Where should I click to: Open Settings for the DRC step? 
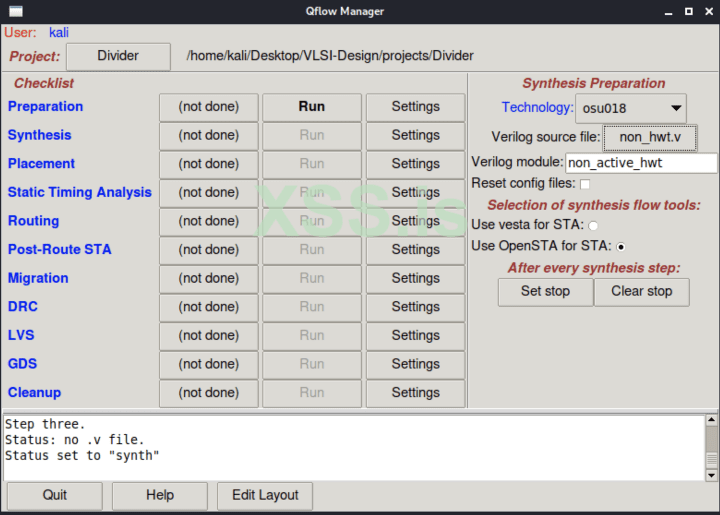point(415,307)
